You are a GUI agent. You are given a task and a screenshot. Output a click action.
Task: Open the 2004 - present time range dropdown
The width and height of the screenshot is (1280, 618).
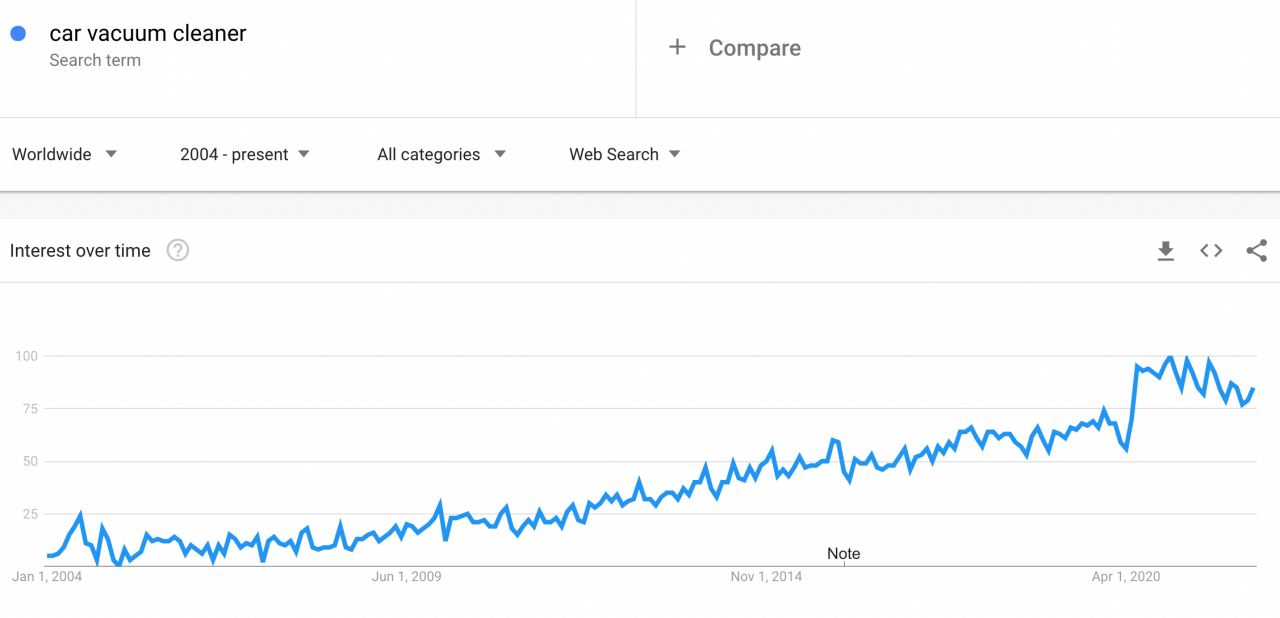point(245,154)
